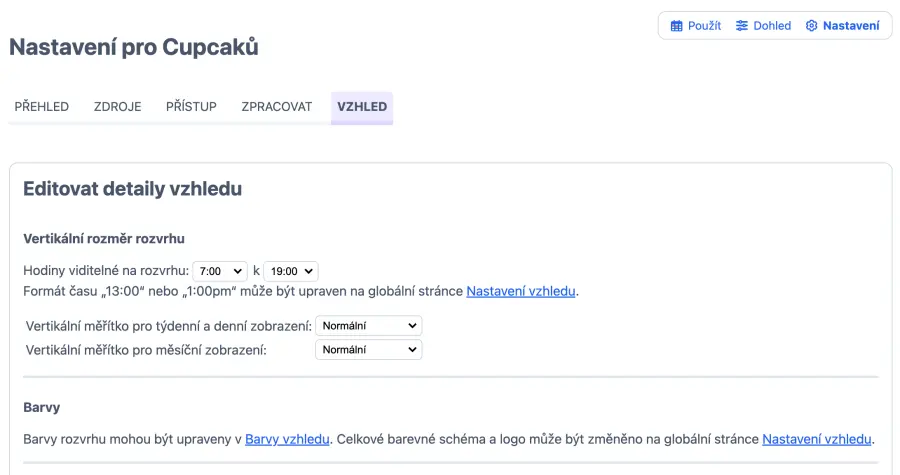Open the ZDROJE tab
Screen dimensions: 900x475
coord(117,107)
